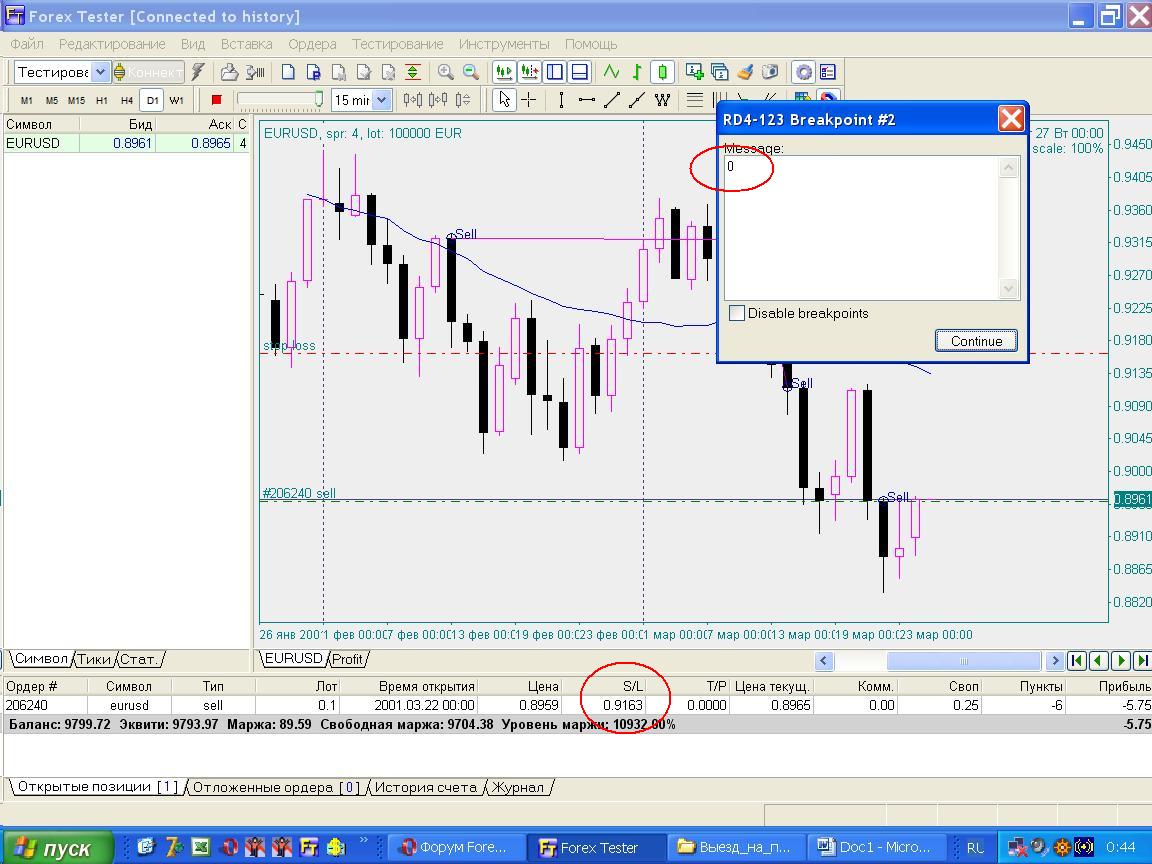Select the crosshair cursor tool
The height and width of the screenshot is (864, 1152).
(x=529, y=100)
